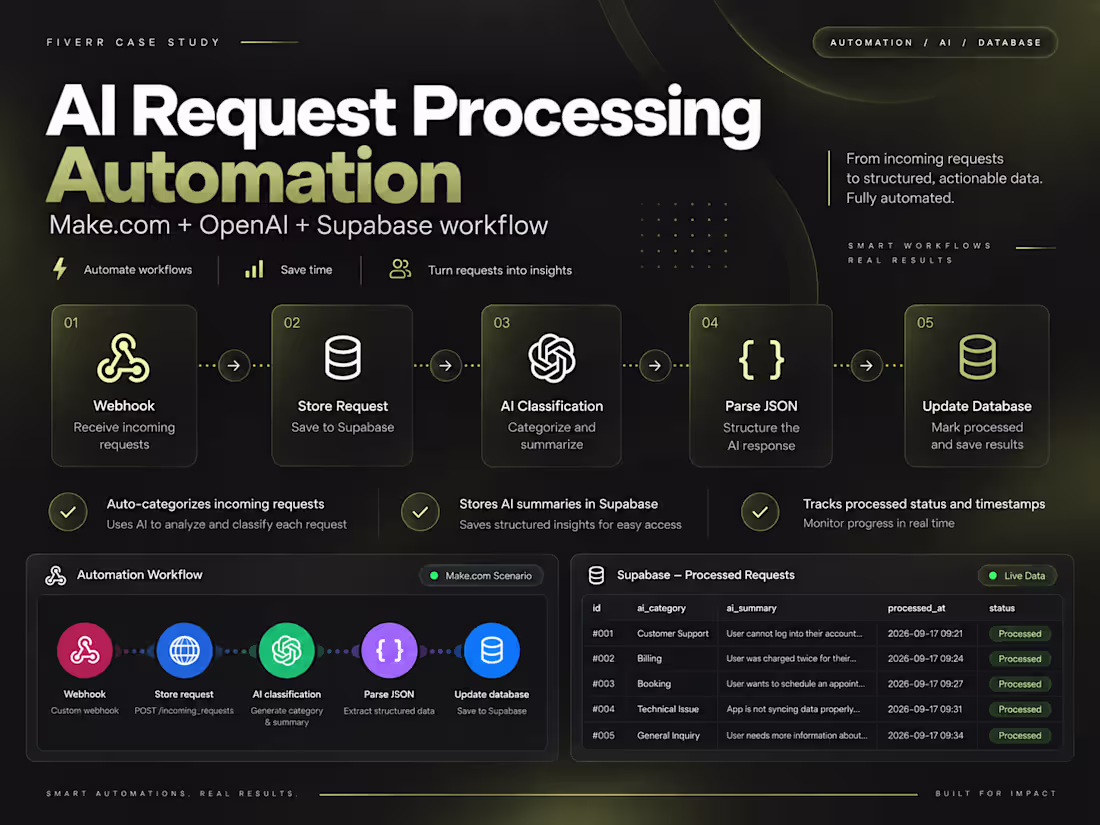Click the 'Custom webhook' label
The image size is (1100, 825).
coord(85,711)
